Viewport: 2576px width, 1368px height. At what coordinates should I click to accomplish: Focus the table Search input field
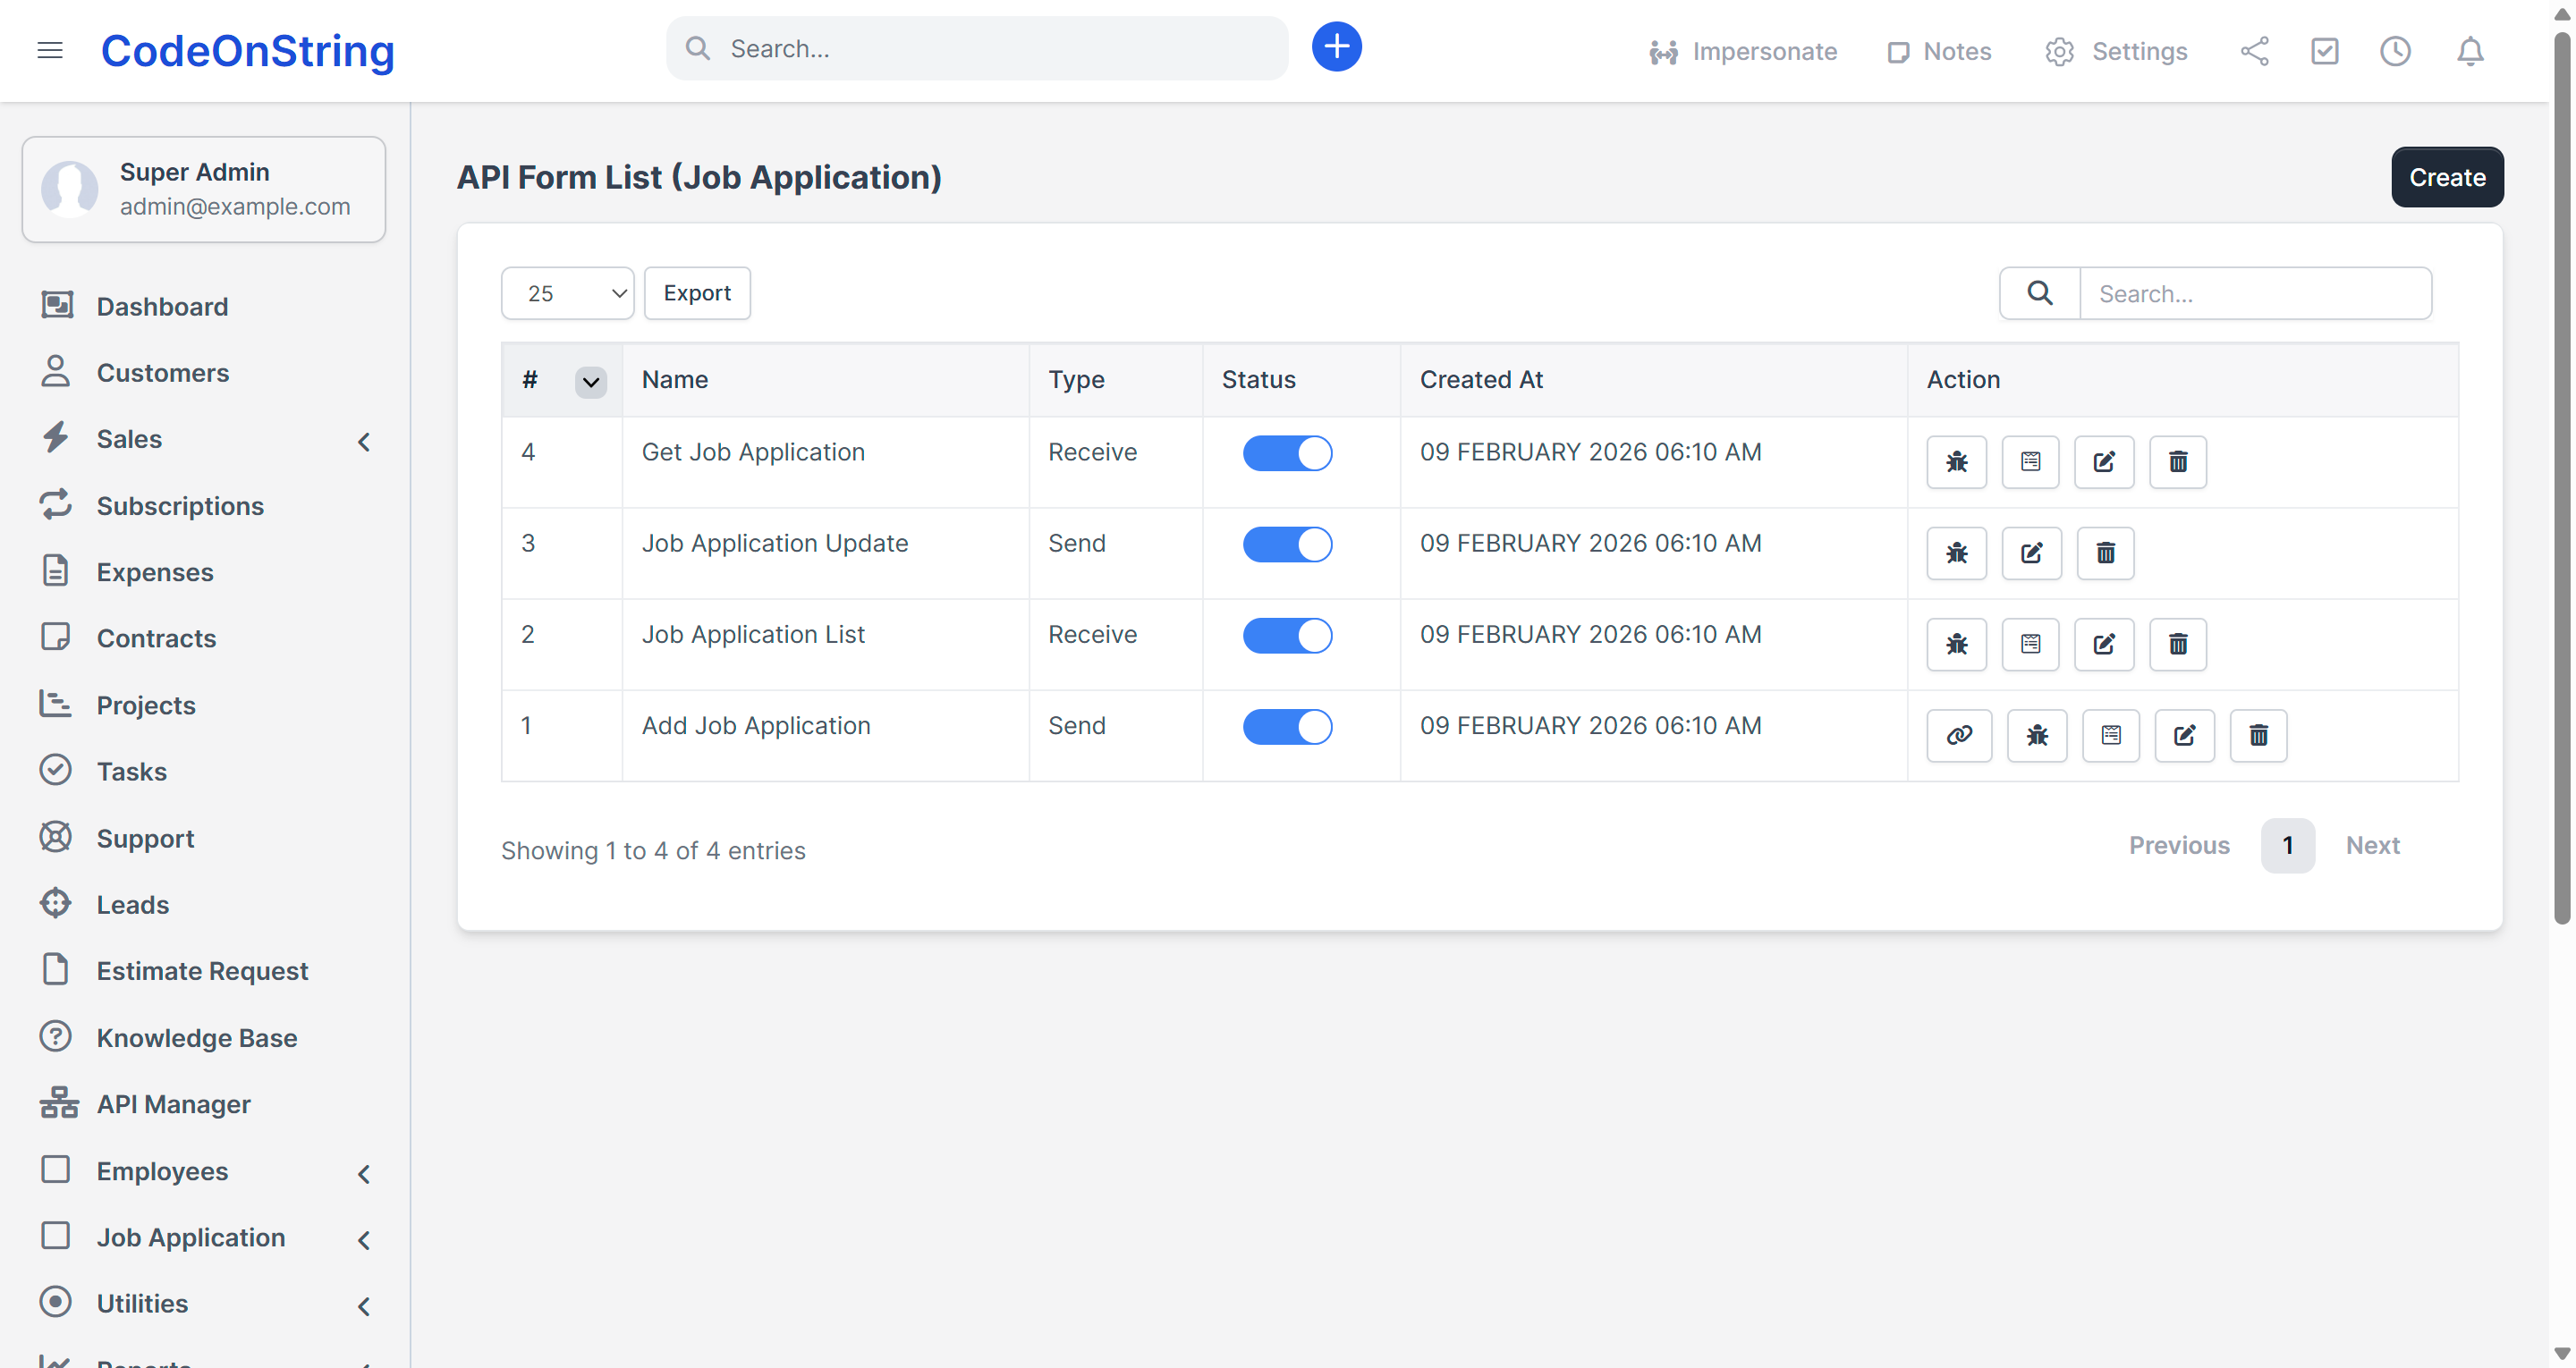point(2255,293)
